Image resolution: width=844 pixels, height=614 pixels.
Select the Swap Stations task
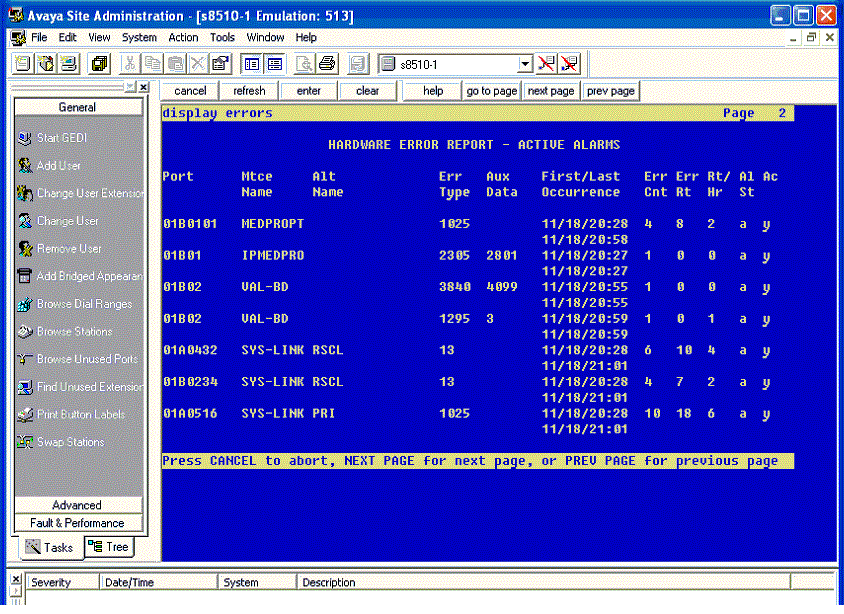pos(61,441)
